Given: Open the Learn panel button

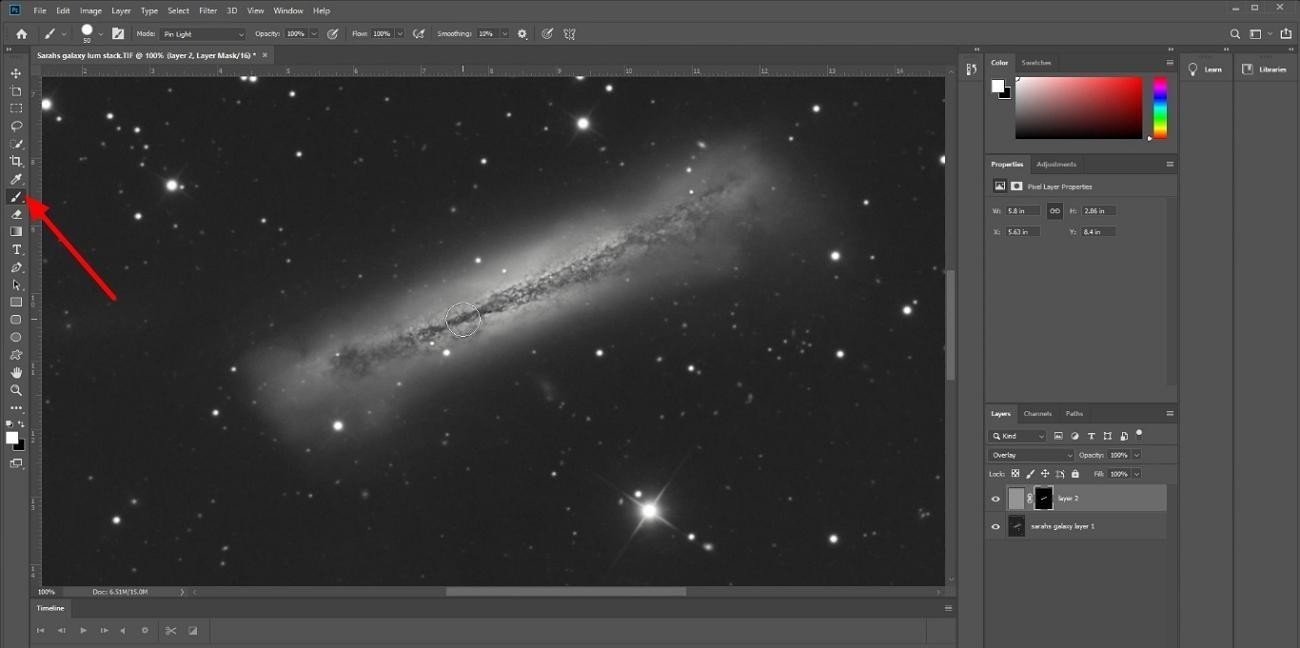Looking at the screenshot, I should [x=1206, y=69].
